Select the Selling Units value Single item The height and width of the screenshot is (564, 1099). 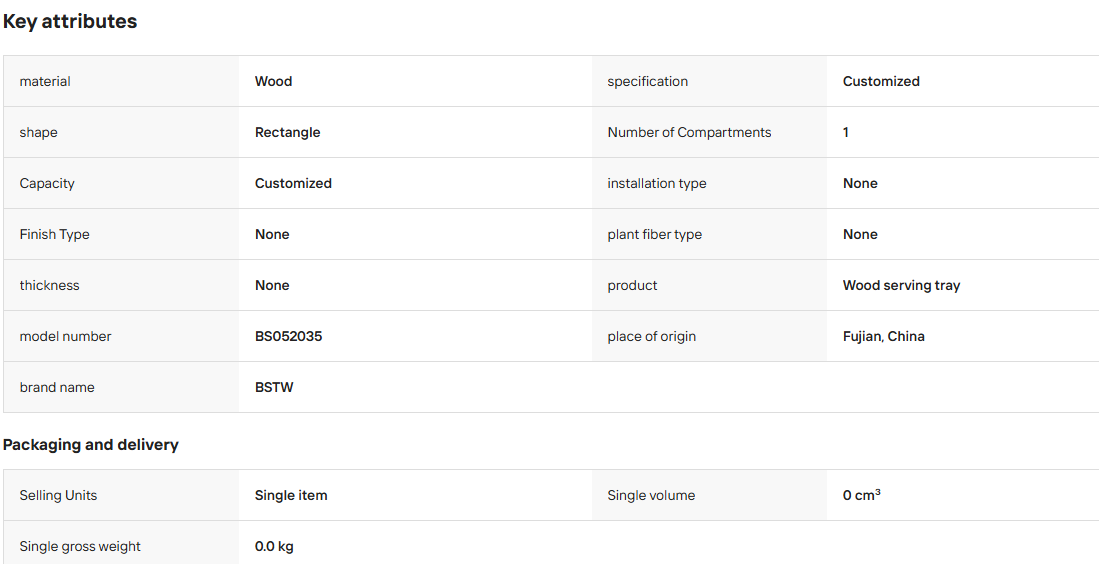click(x=291, y=495)
